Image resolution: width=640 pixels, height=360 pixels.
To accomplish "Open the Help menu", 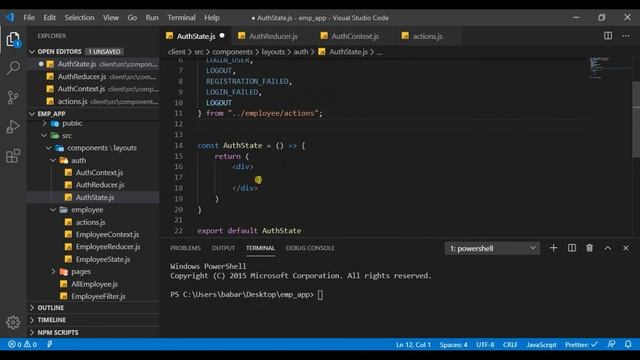I will click(212, 18).
